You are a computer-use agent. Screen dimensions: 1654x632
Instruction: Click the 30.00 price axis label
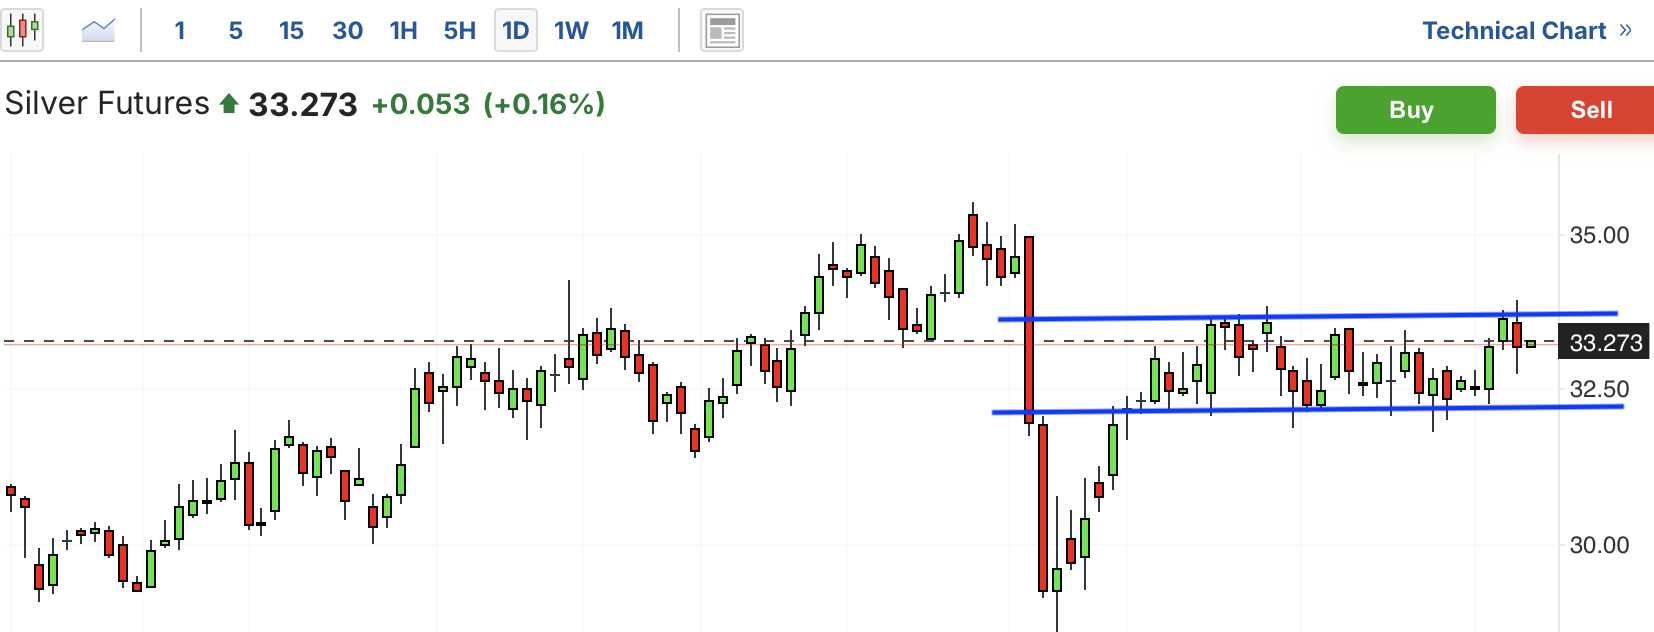[1599, 545]
